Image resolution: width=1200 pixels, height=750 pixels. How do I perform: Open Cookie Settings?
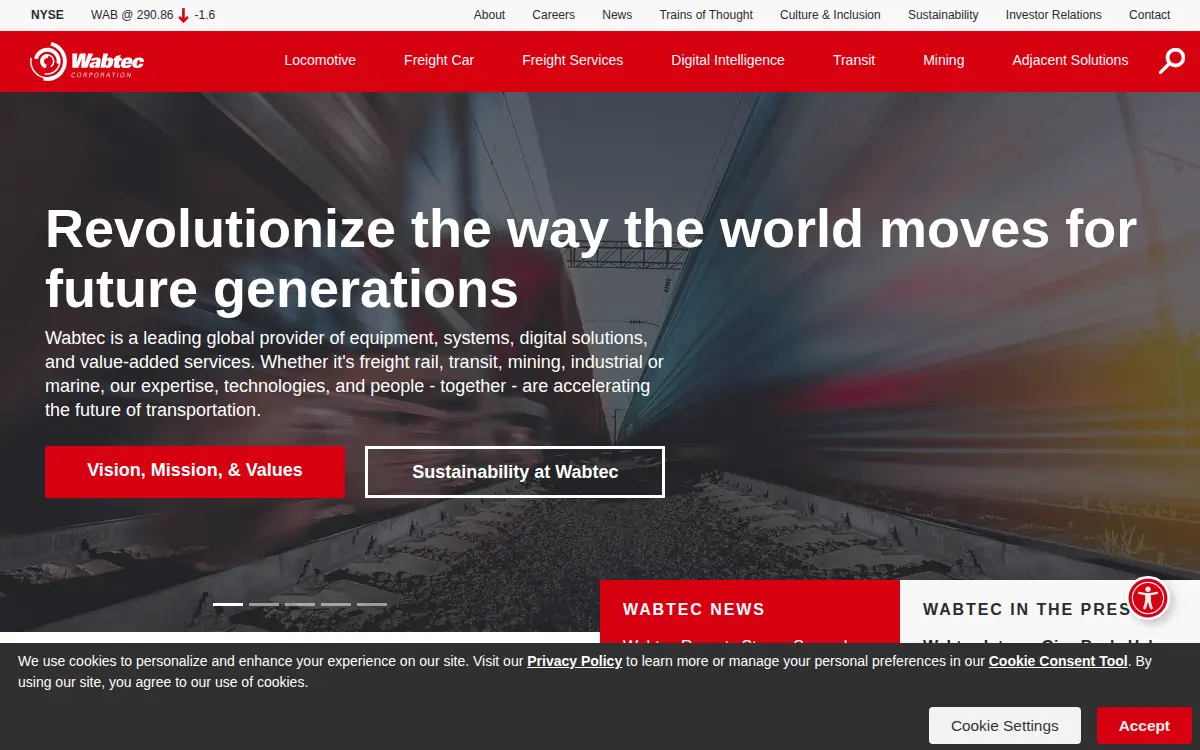[1005, 726]
